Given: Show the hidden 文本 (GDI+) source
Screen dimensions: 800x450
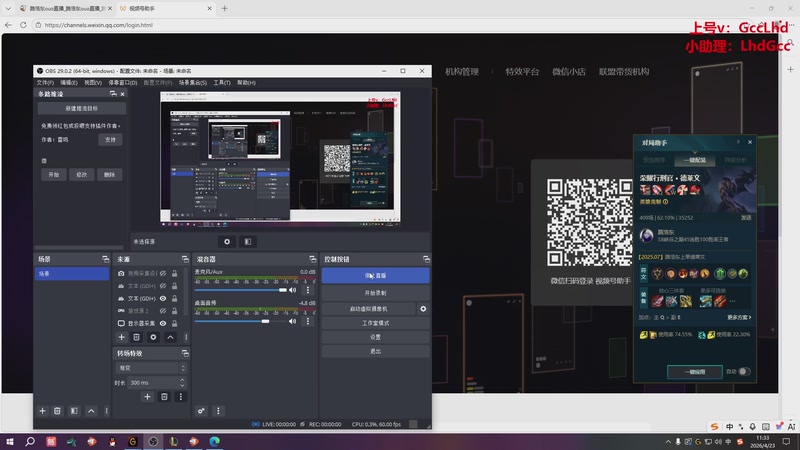Looking at the screenshot, I should [163, 286].
